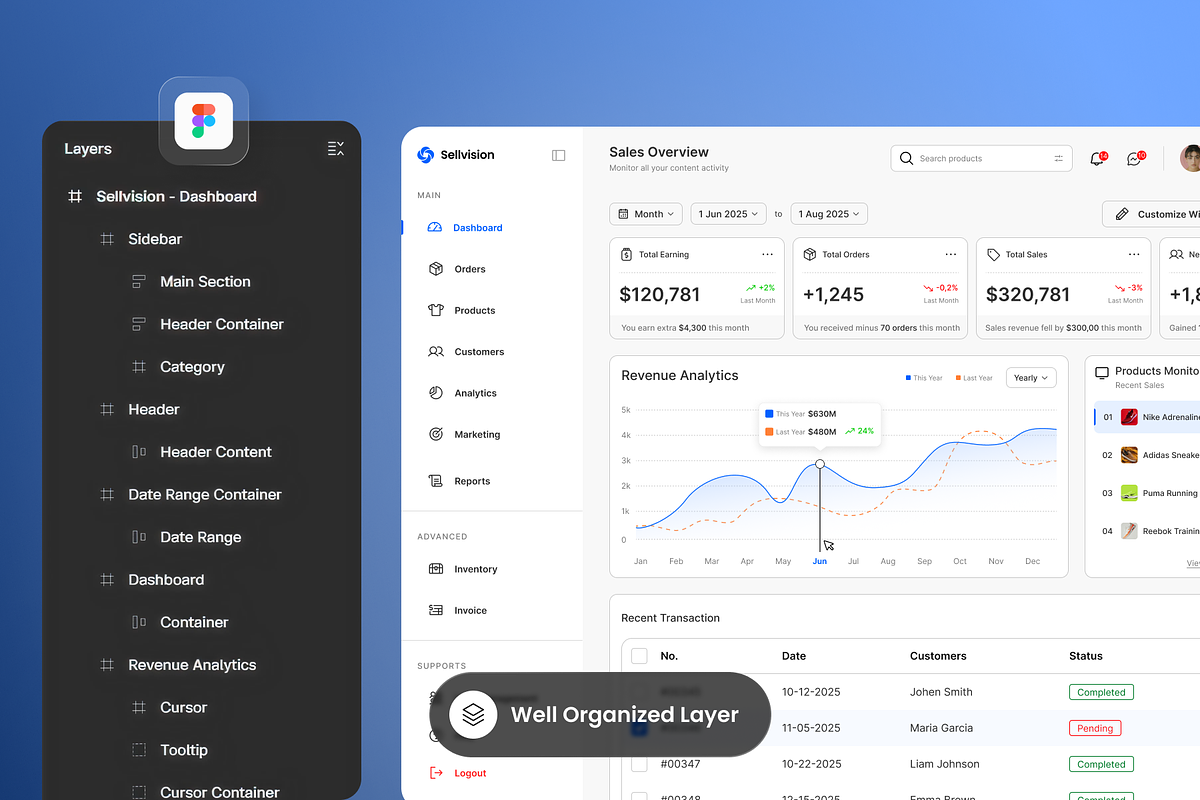This screenshot has width=1200, height=800.
Task: Click the Orders box icon
Action: (x=435, y=269)
